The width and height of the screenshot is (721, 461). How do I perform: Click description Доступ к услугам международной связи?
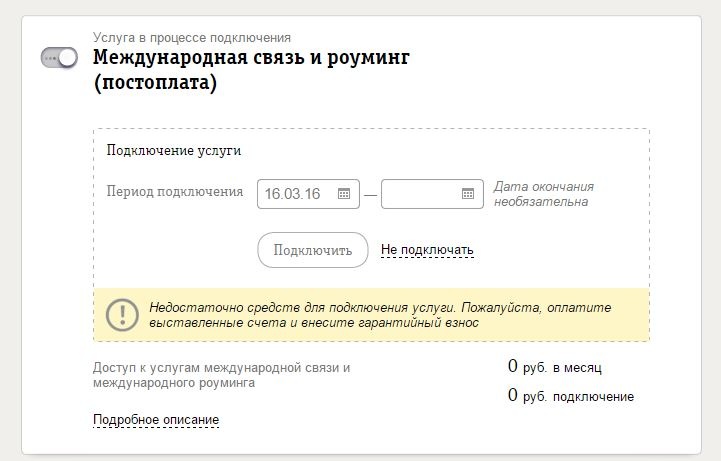221,375
